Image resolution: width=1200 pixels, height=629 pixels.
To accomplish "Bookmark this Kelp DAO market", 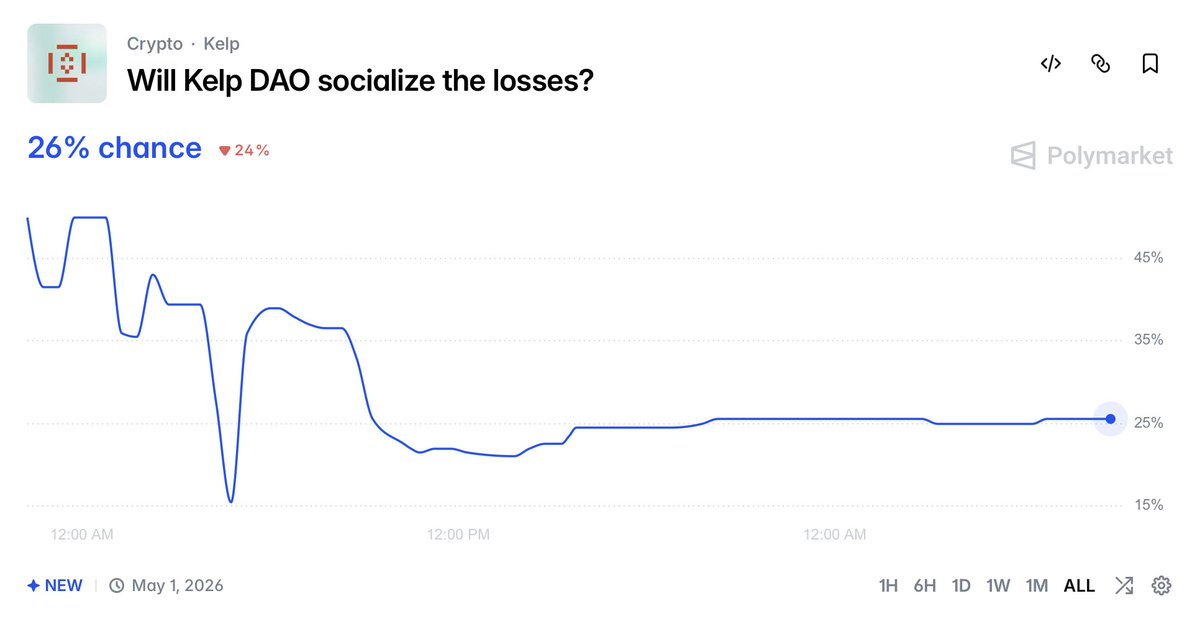I will tap(1150, 64).
